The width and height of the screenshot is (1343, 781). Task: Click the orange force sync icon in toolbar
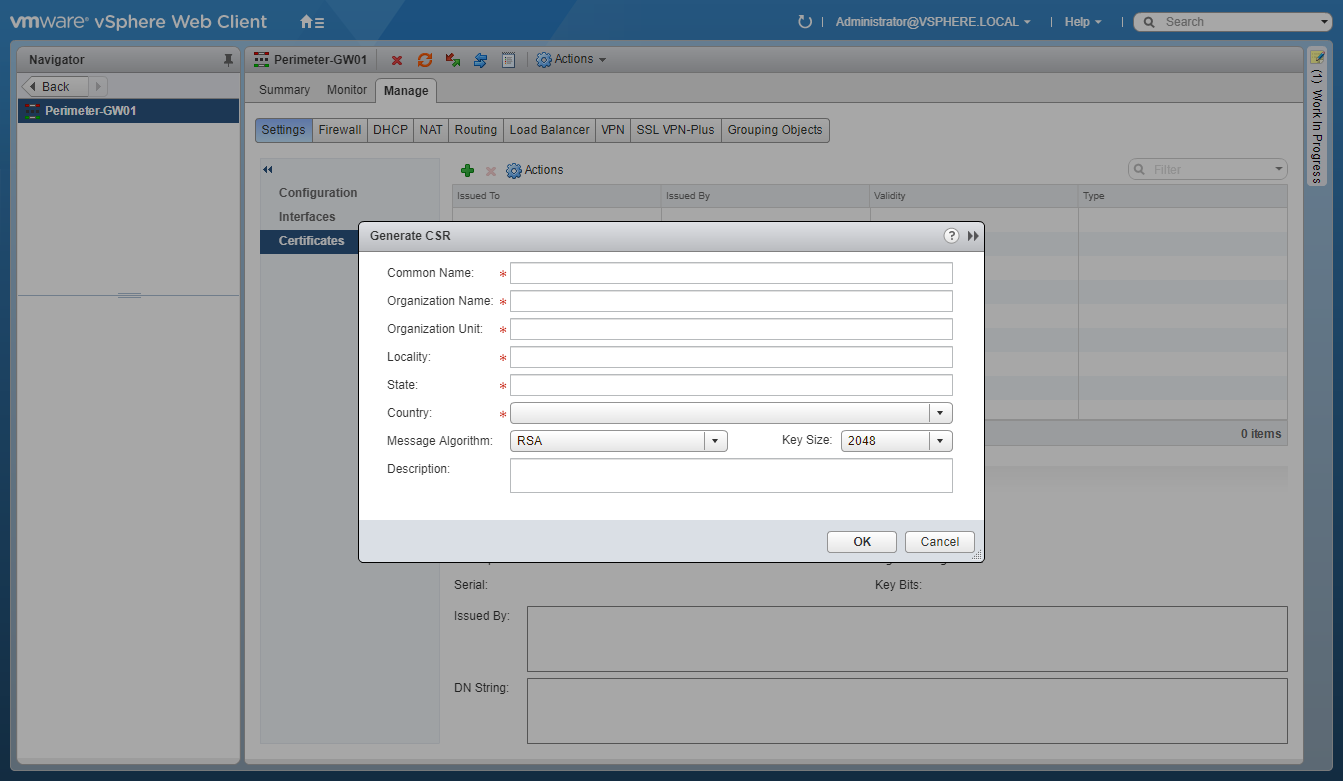point(425,60)
